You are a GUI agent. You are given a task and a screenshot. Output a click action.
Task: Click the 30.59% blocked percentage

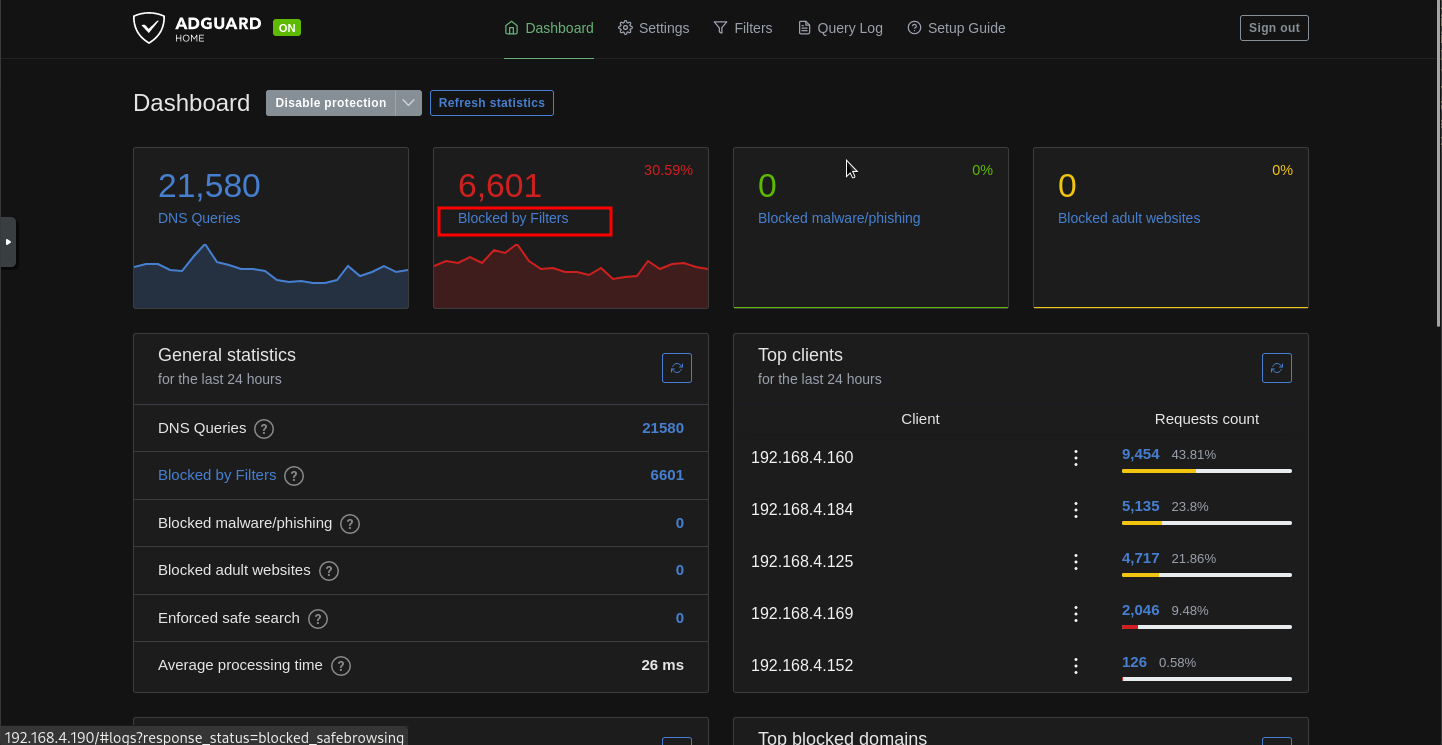668,170
